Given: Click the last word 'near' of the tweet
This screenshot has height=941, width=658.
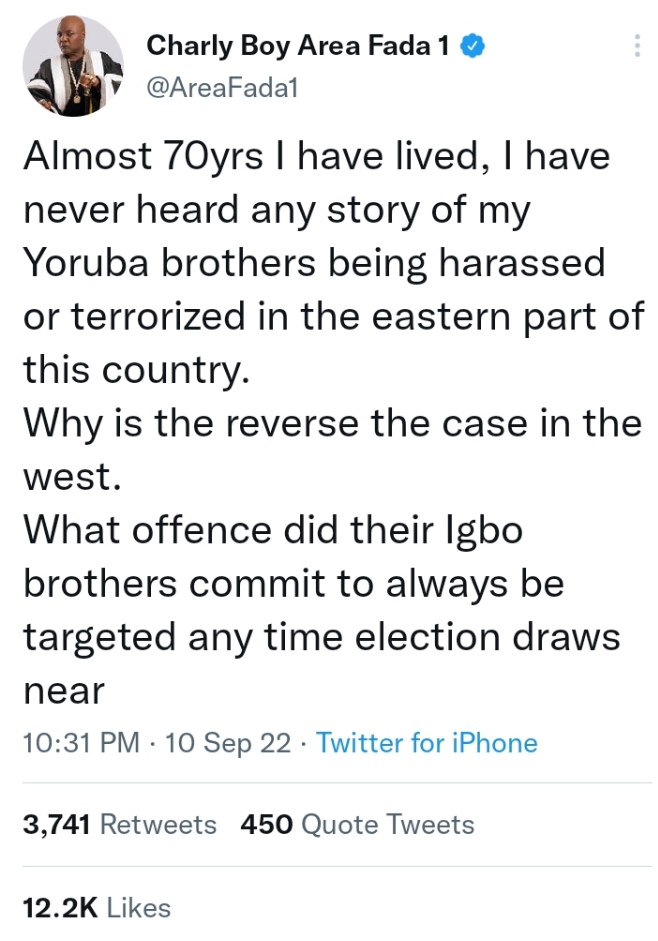Looking at the screenshot, I should pyautogui.click(x=63, y=690).
